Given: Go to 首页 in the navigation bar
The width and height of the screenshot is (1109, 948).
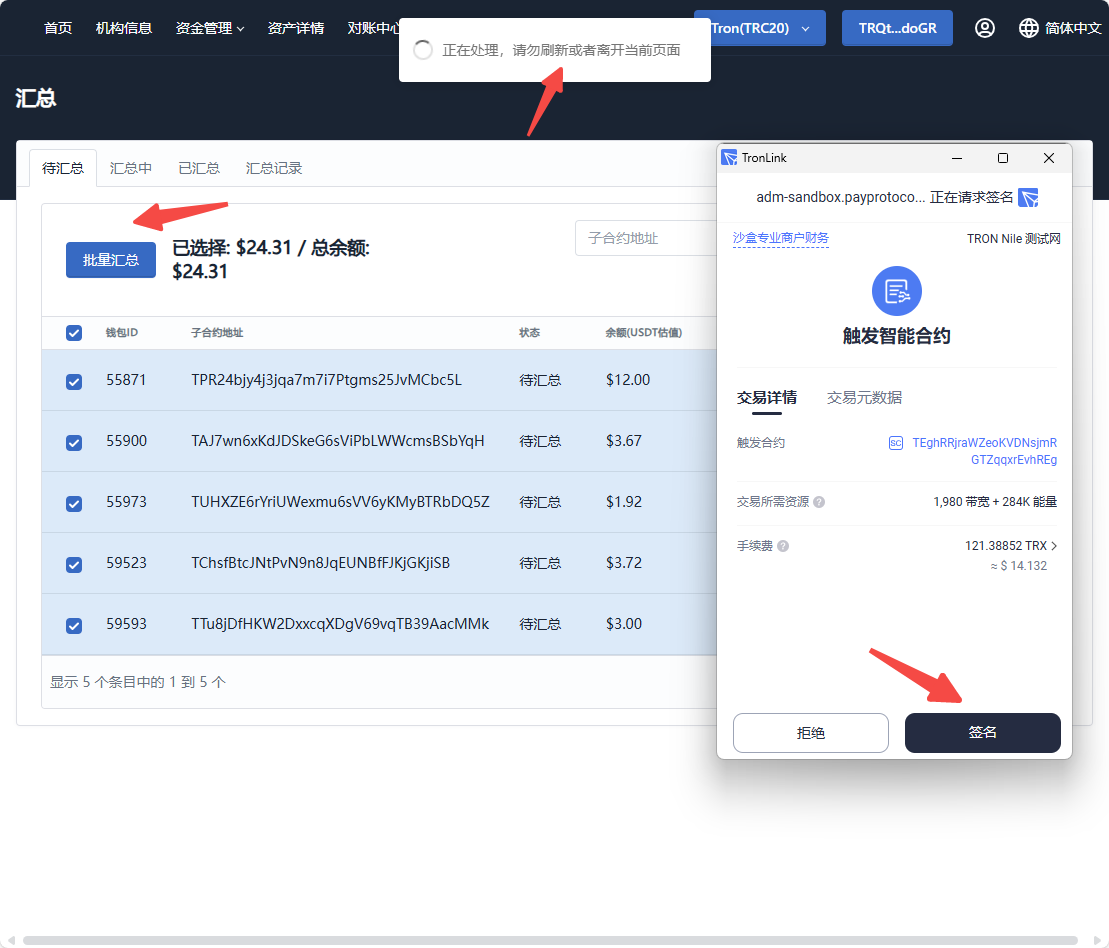Looking at the screenshot, I should point(58,28).
